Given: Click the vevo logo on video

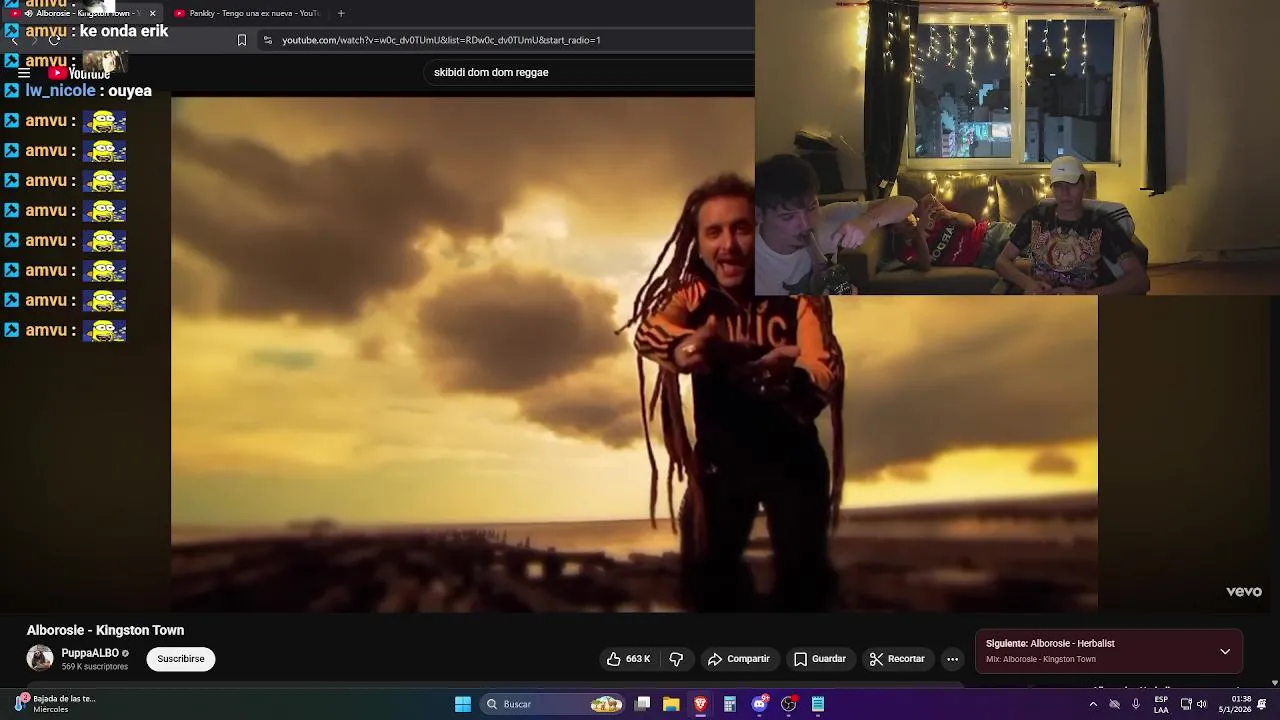Looking at the screenshot, I should click(1244, 591).
